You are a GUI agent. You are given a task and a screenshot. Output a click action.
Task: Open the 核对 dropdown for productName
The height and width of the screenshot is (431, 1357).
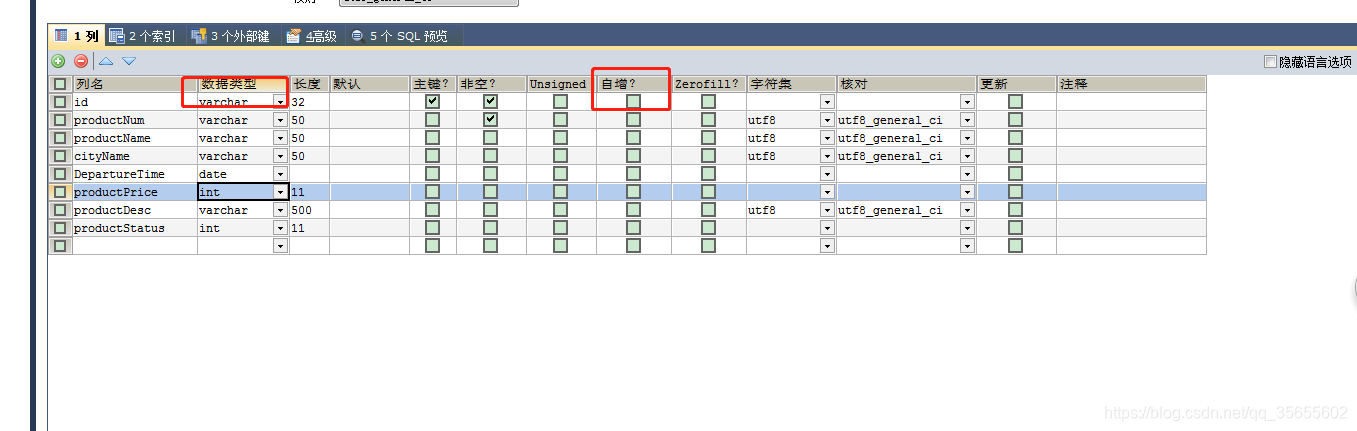click(967, 138)
